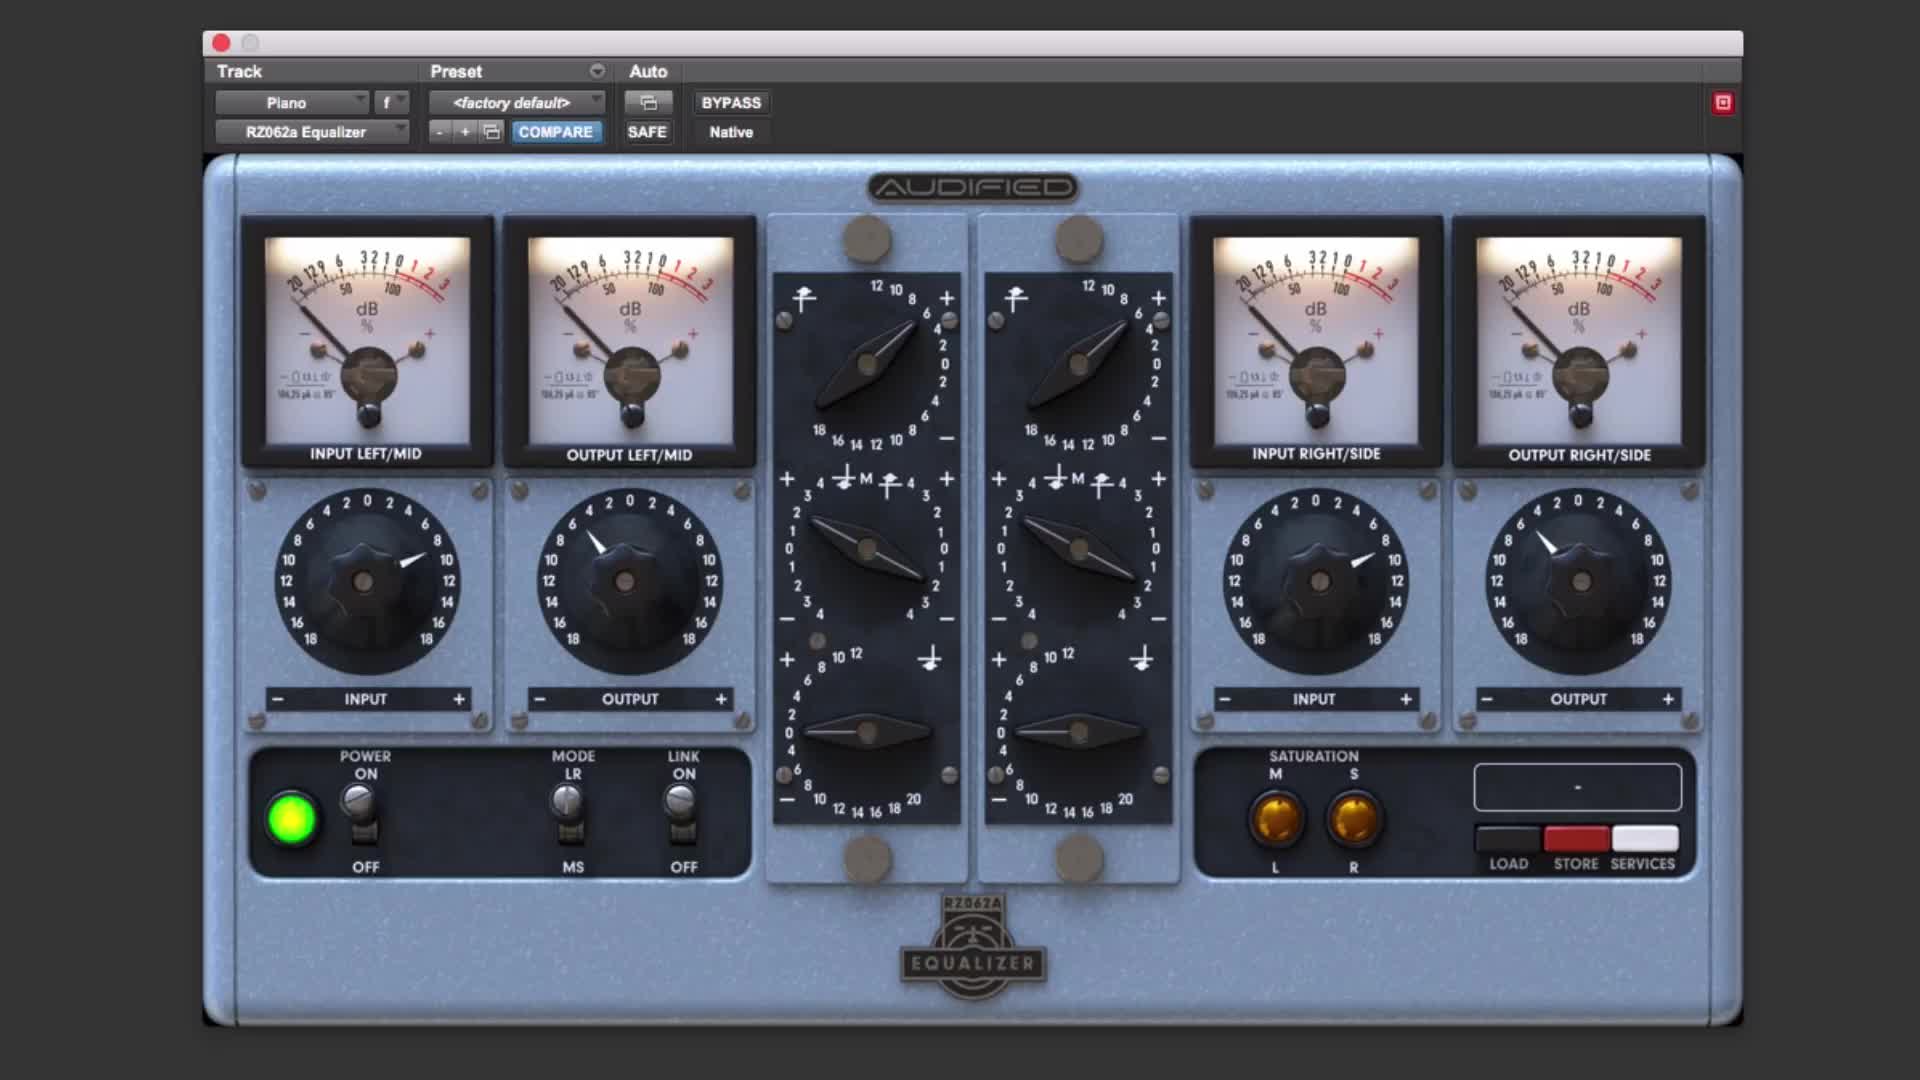
Task: Click the left INPUT gain knob
Action: click(364, 581)
